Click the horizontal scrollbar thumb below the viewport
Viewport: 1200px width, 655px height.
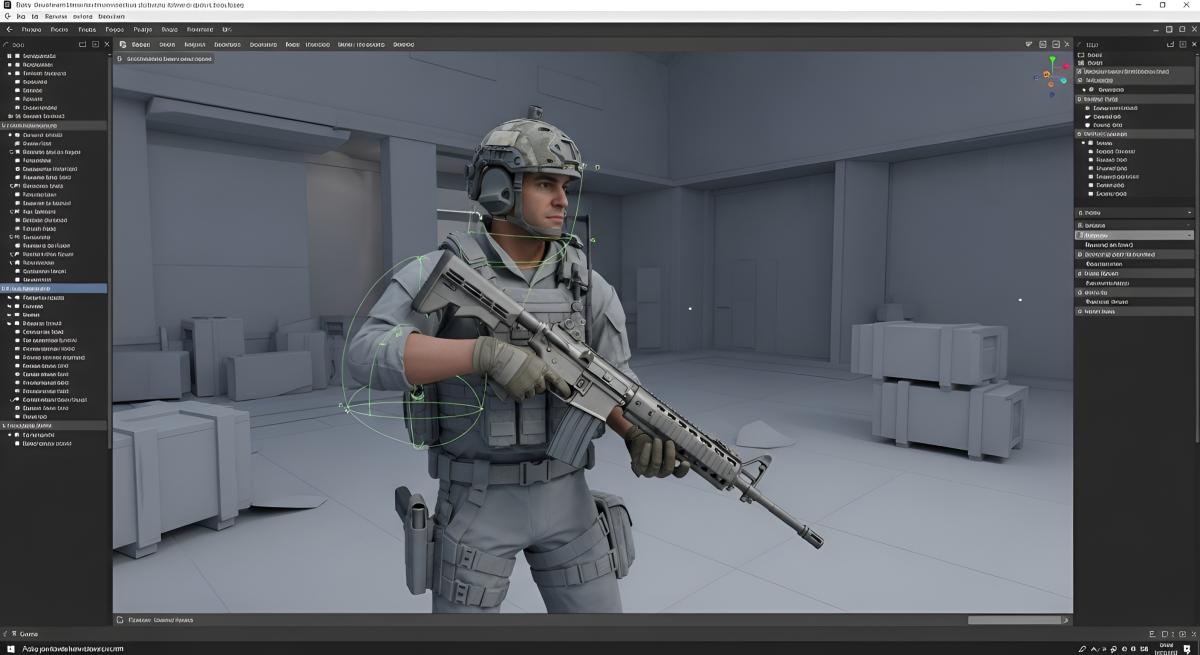click(1014, 620)
